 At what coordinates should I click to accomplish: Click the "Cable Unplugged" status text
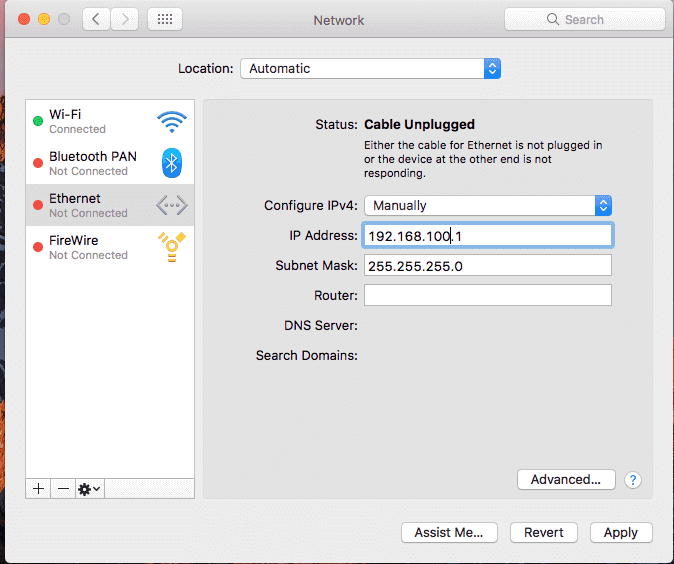[420, 125]
